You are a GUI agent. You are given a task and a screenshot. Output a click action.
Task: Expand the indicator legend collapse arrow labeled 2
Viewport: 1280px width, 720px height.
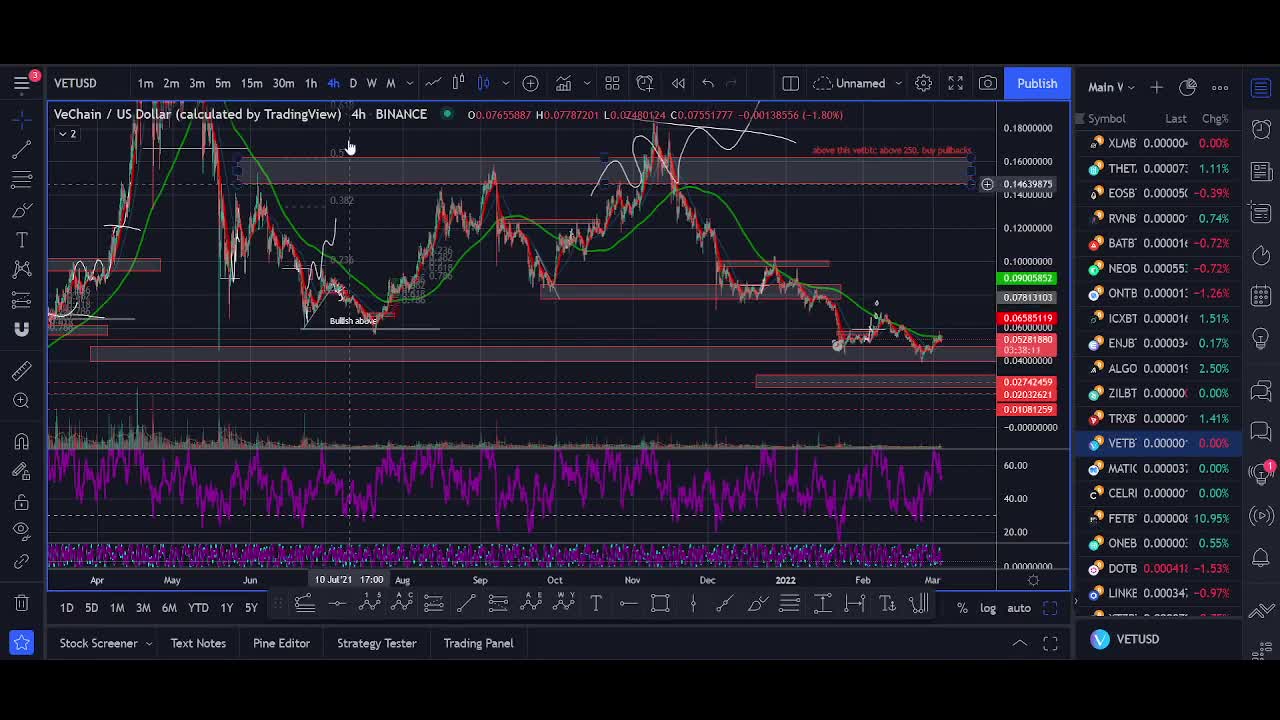68,133
